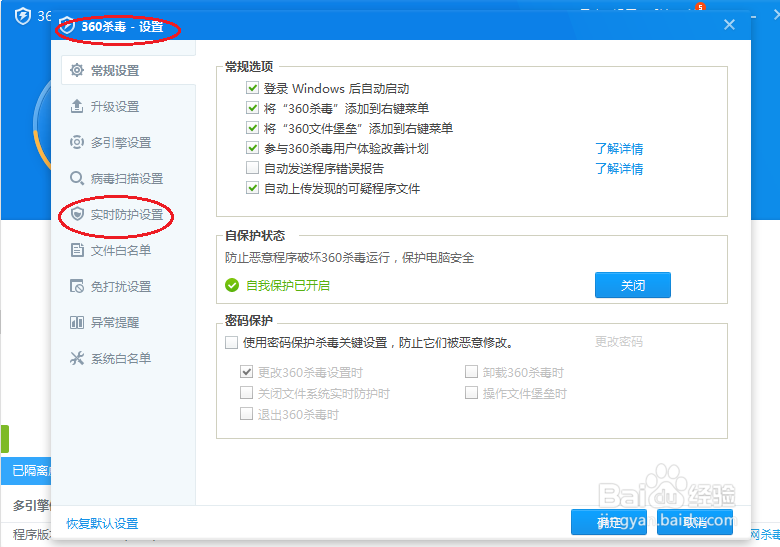The width and height of the screenshot is (780, 547).
Task: Toggle 将“360杀毒”添加到右键菜单 checkbox
Action: [x=252, y=108]
